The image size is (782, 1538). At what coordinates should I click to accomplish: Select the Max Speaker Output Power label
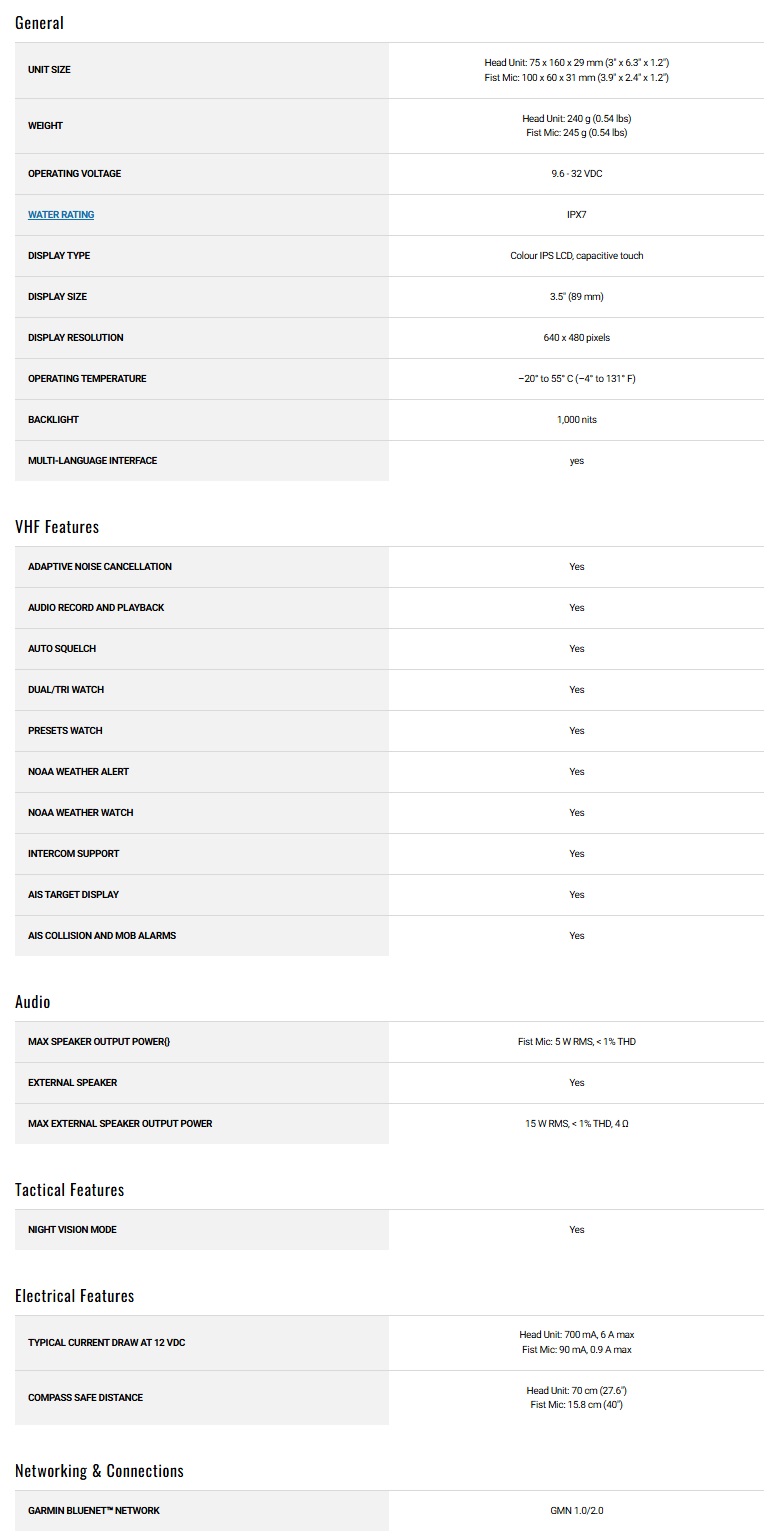tap(99, 1042)
